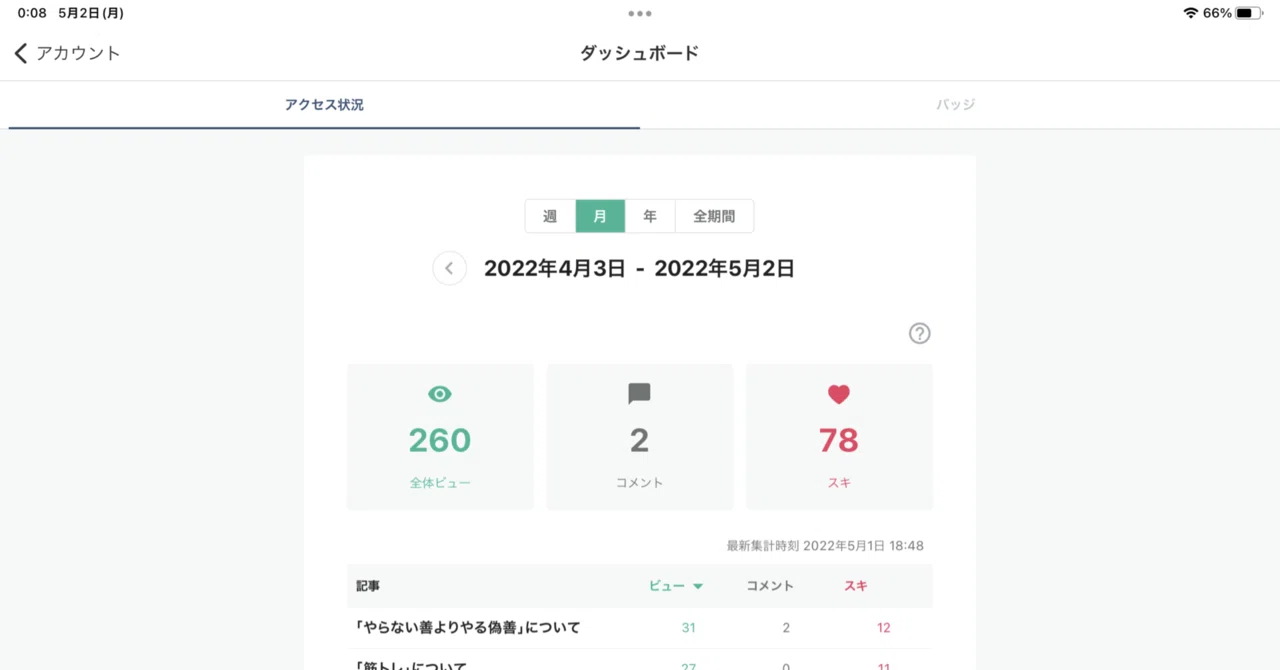Click the 31 views cell
Image resolution: width=1280 pixels, height=670 pixels.
point(688,628)
